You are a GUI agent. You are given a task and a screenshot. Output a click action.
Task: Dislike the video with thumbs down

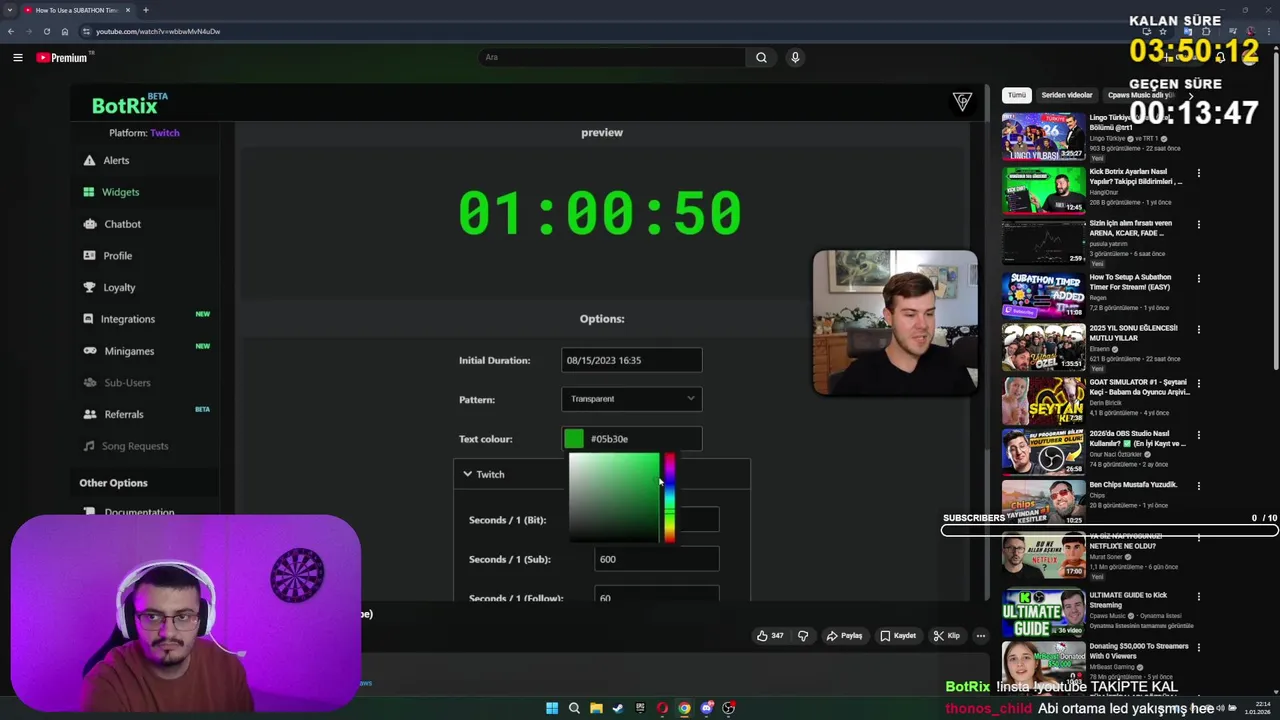803,635
